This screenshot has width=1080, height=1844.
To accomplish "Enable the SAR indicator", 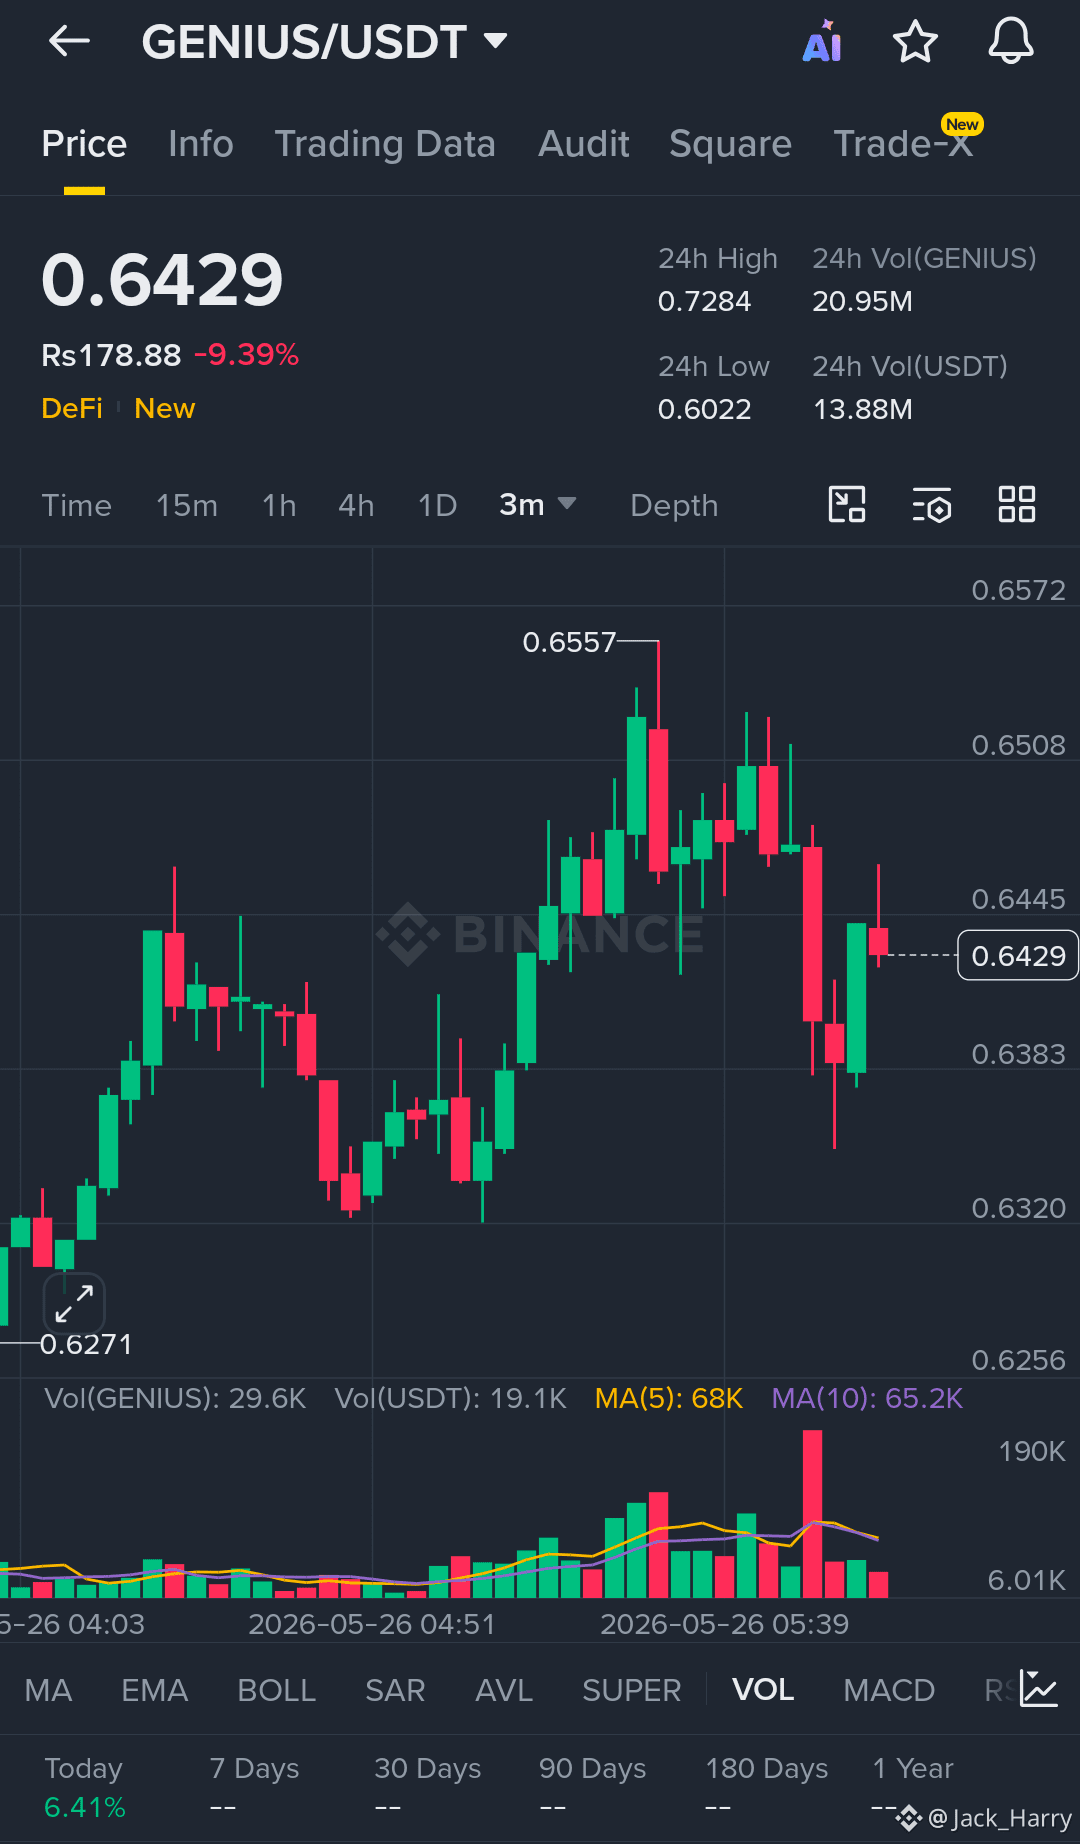I will point(395,1690).
